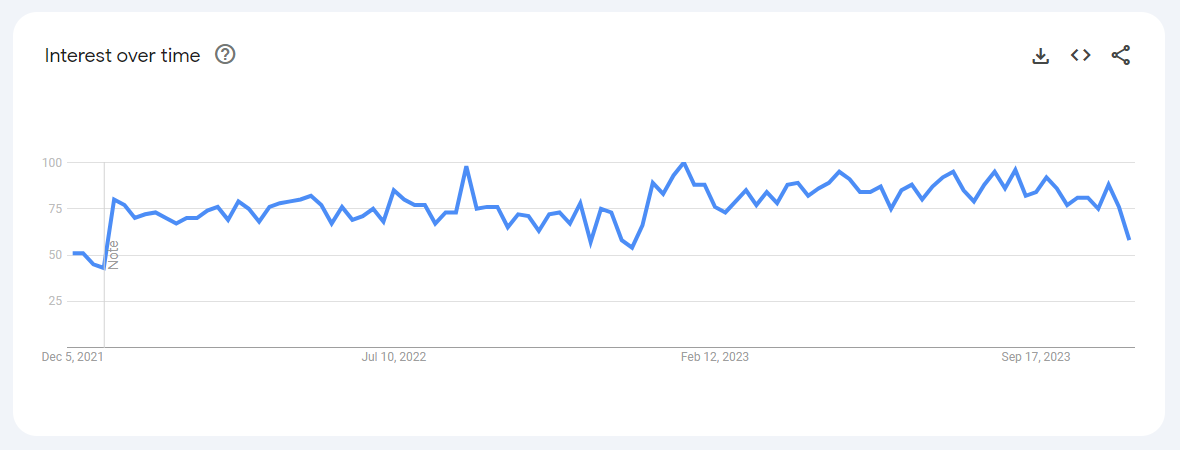Click the 50 value on the vertical axis
Viewport: 1180px width, 450px height.
56,255
